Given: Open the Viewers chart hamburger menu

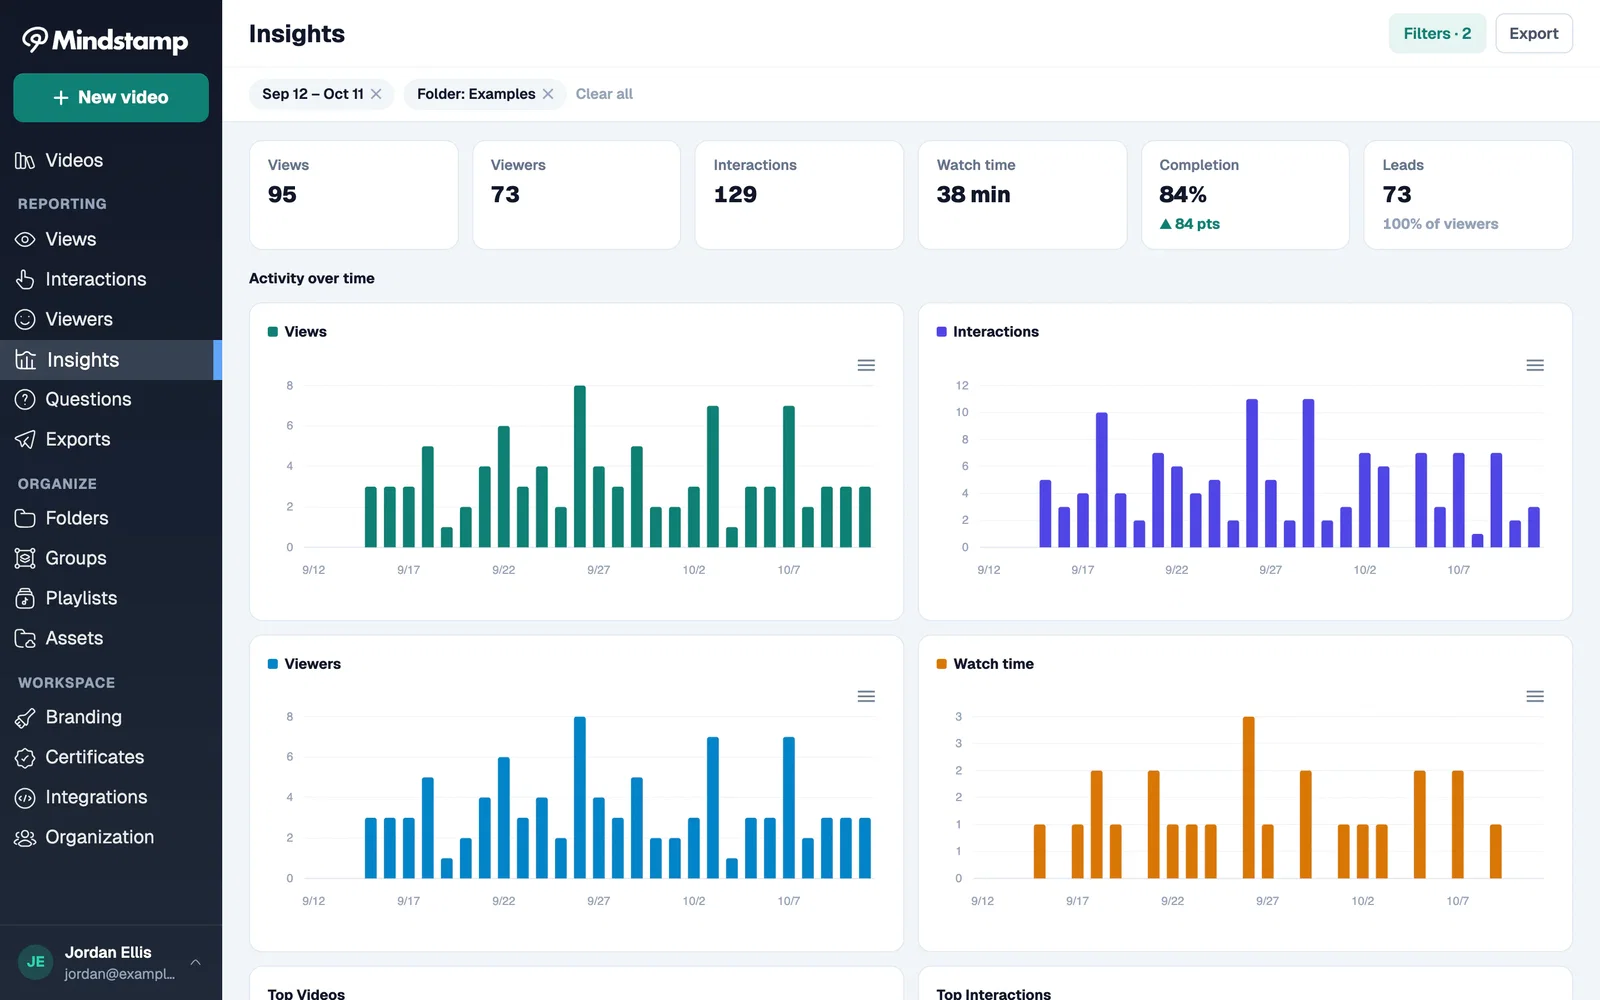Looking at the screenshot, I should (866, 697).
